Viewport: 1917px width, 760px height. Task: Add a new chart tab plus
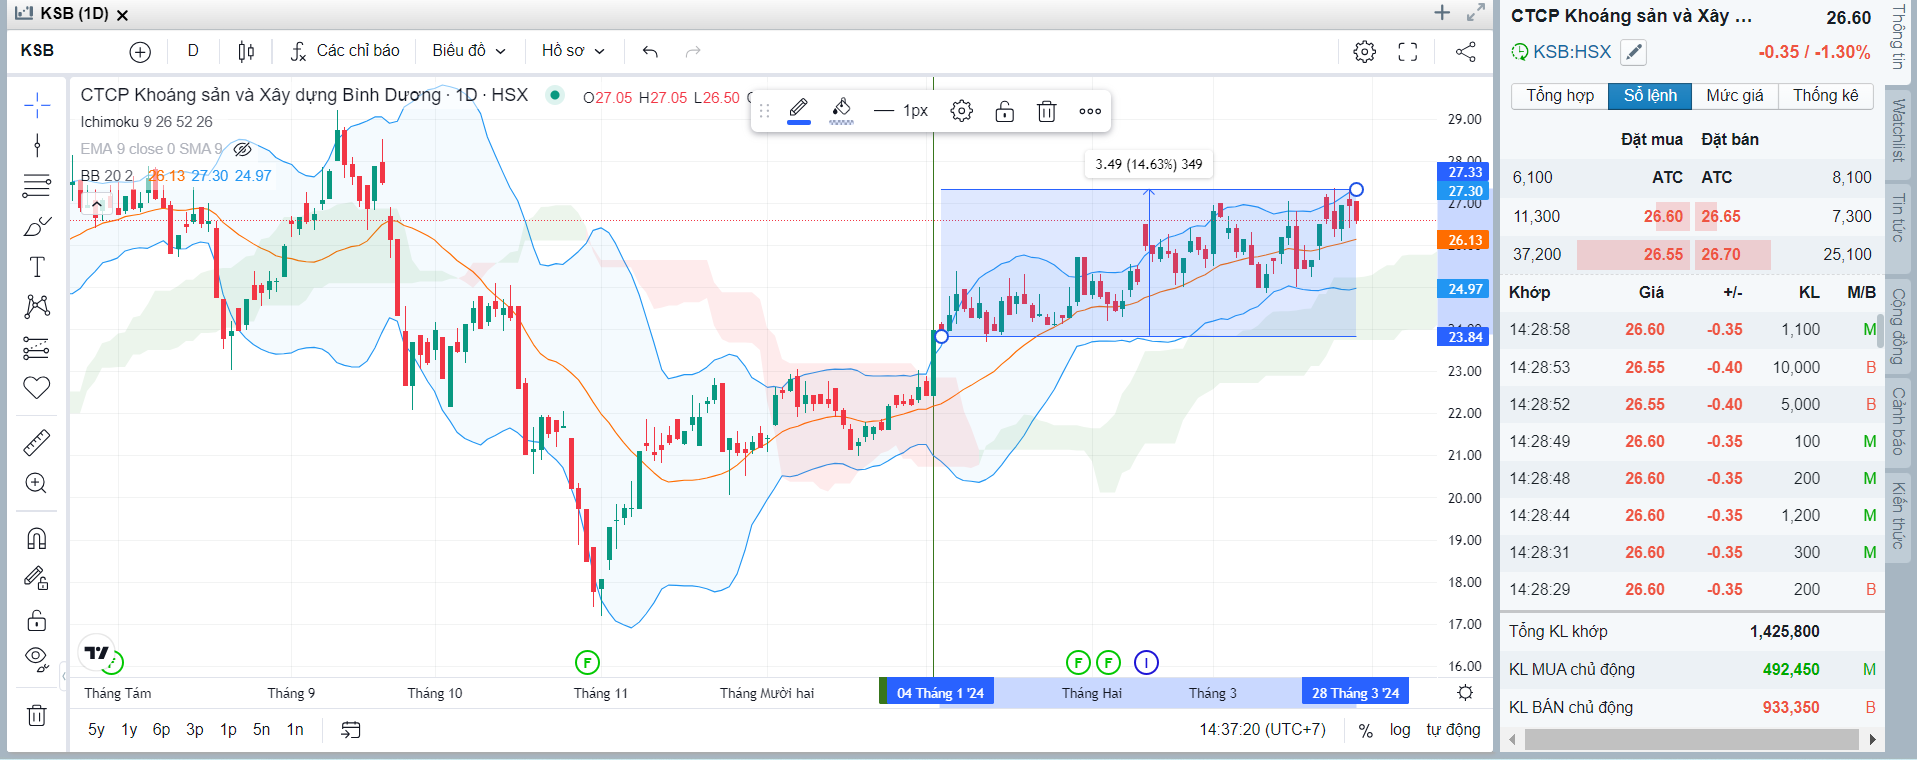click(x=1442, y=13)
